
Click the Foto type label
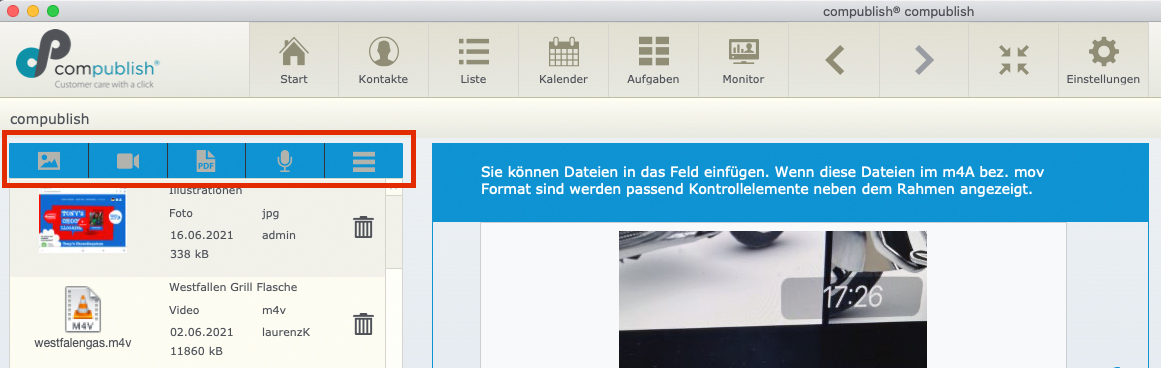pos(181,213)
